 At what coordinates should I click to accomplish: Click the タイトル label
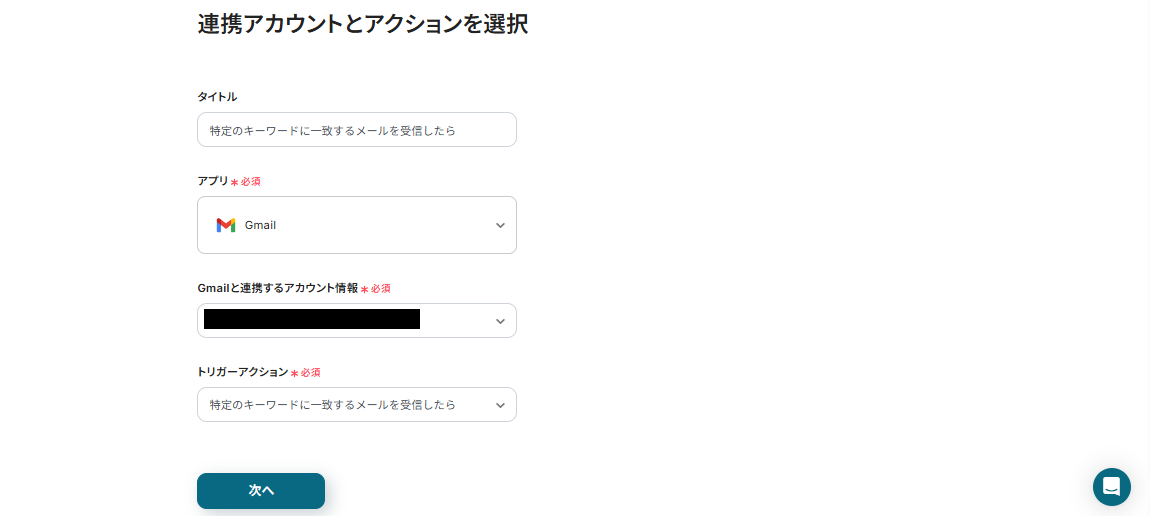coord(217,97)
